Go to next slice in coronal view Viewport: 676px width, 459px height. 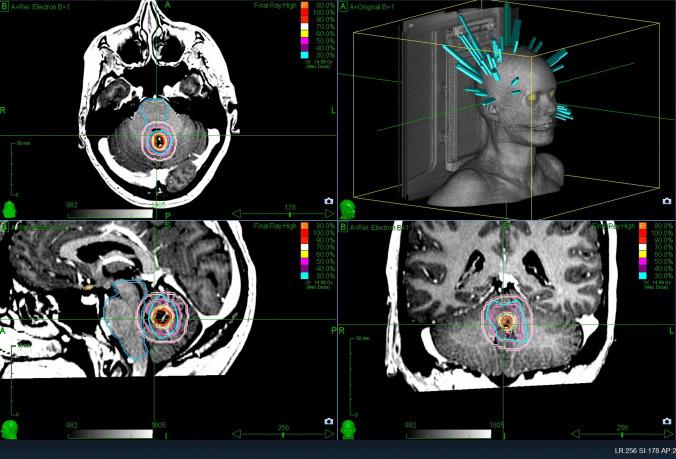click(x=668, y=434)
